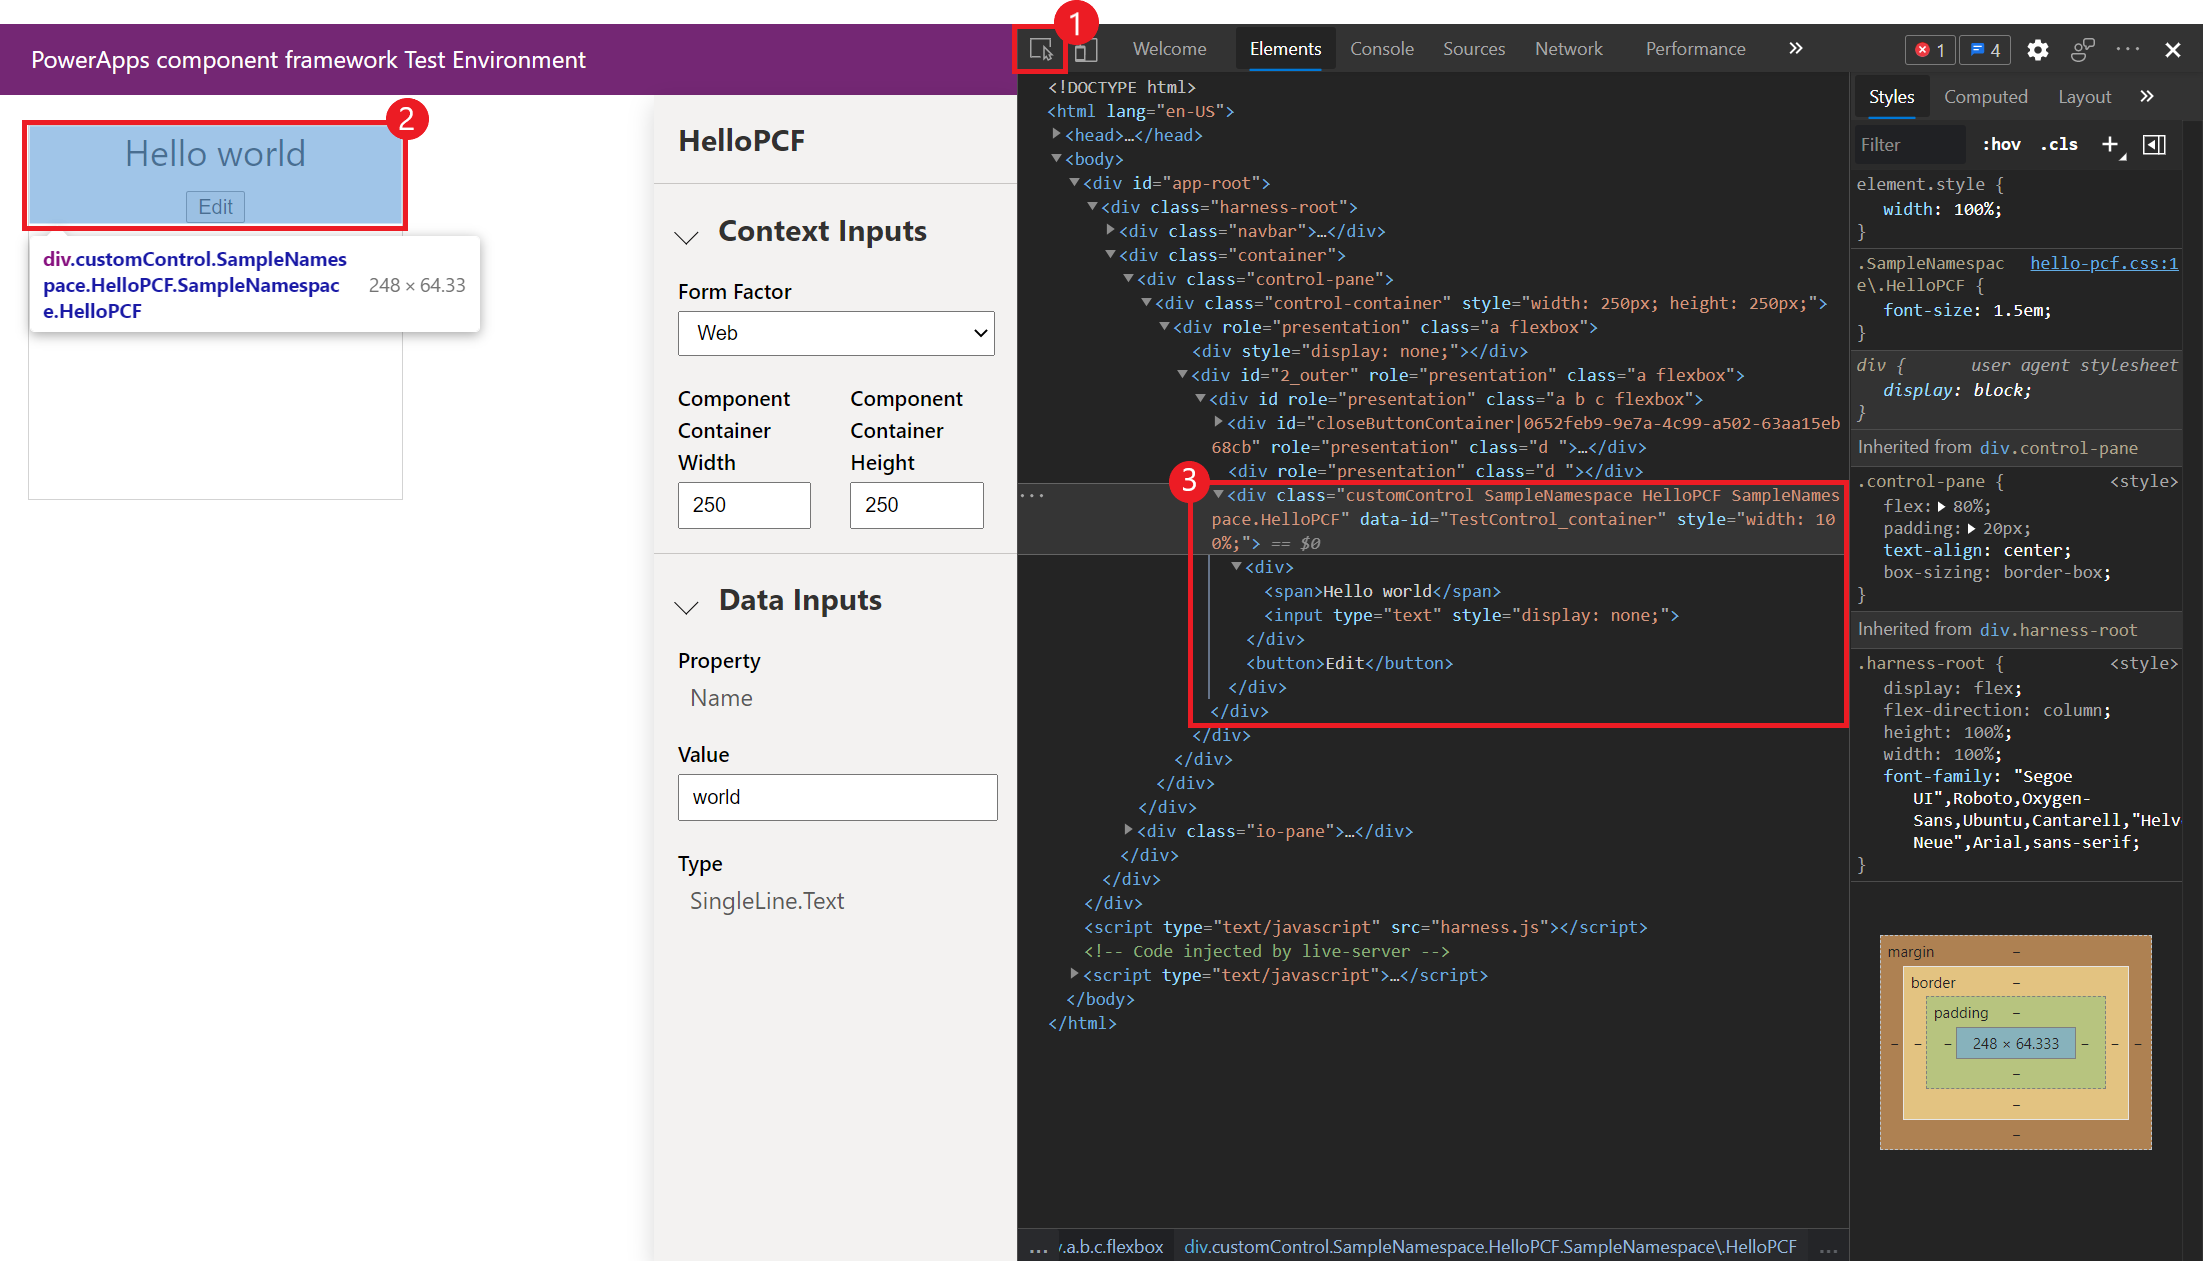Image resolution: width=2203 pixels, height=1261 pixels.
Task: Switch to the Performance tab
Action: (x=1695, y=48)
